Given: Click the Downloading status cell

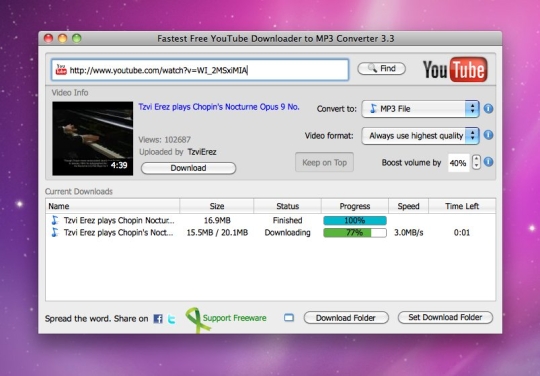Looking at the screenshot, I should (x=288, y=233).
